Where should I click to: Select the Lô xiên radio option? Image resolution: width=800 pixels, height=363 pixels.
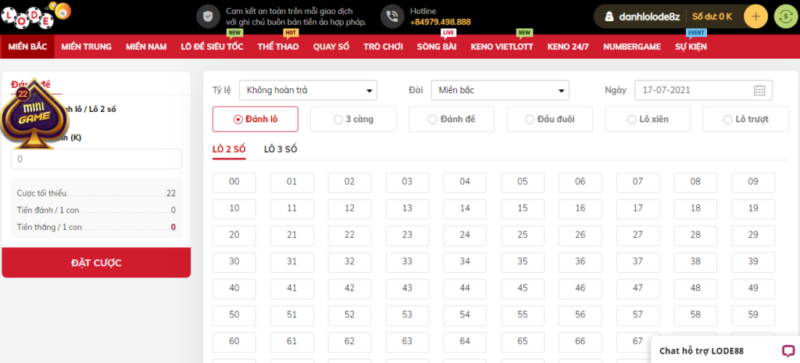click(x=648, y=119)
